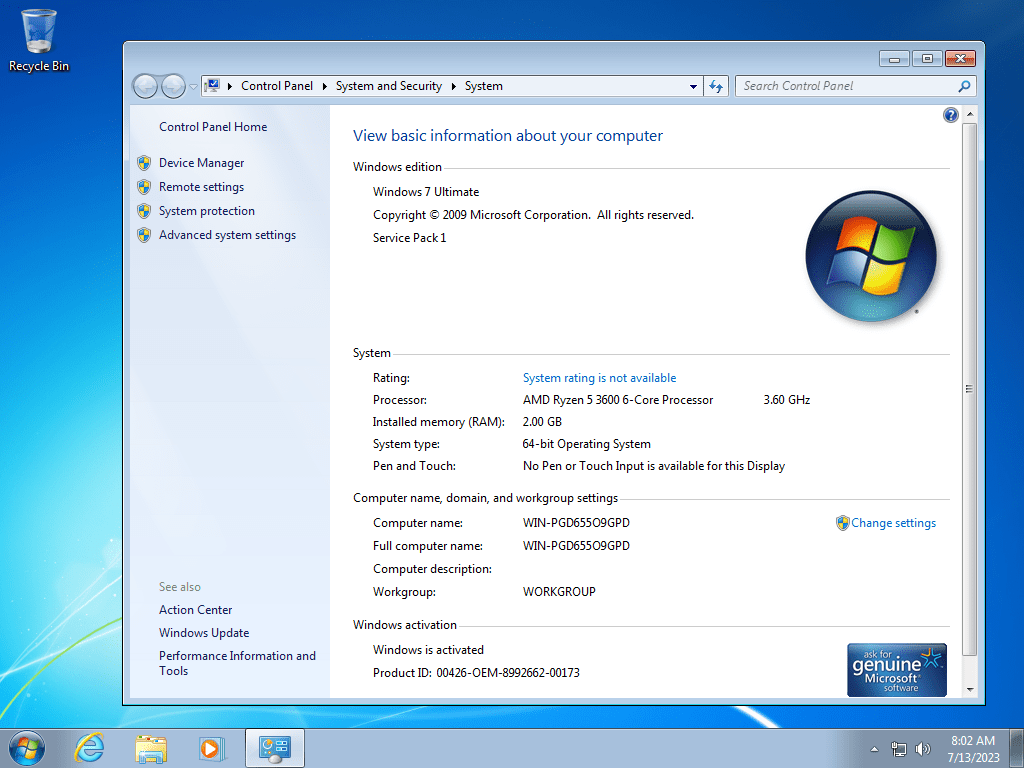Click the Back navigation arrow
This screenshot has width=1024, height=768.
pyautogui.click(x=145, y=86)
